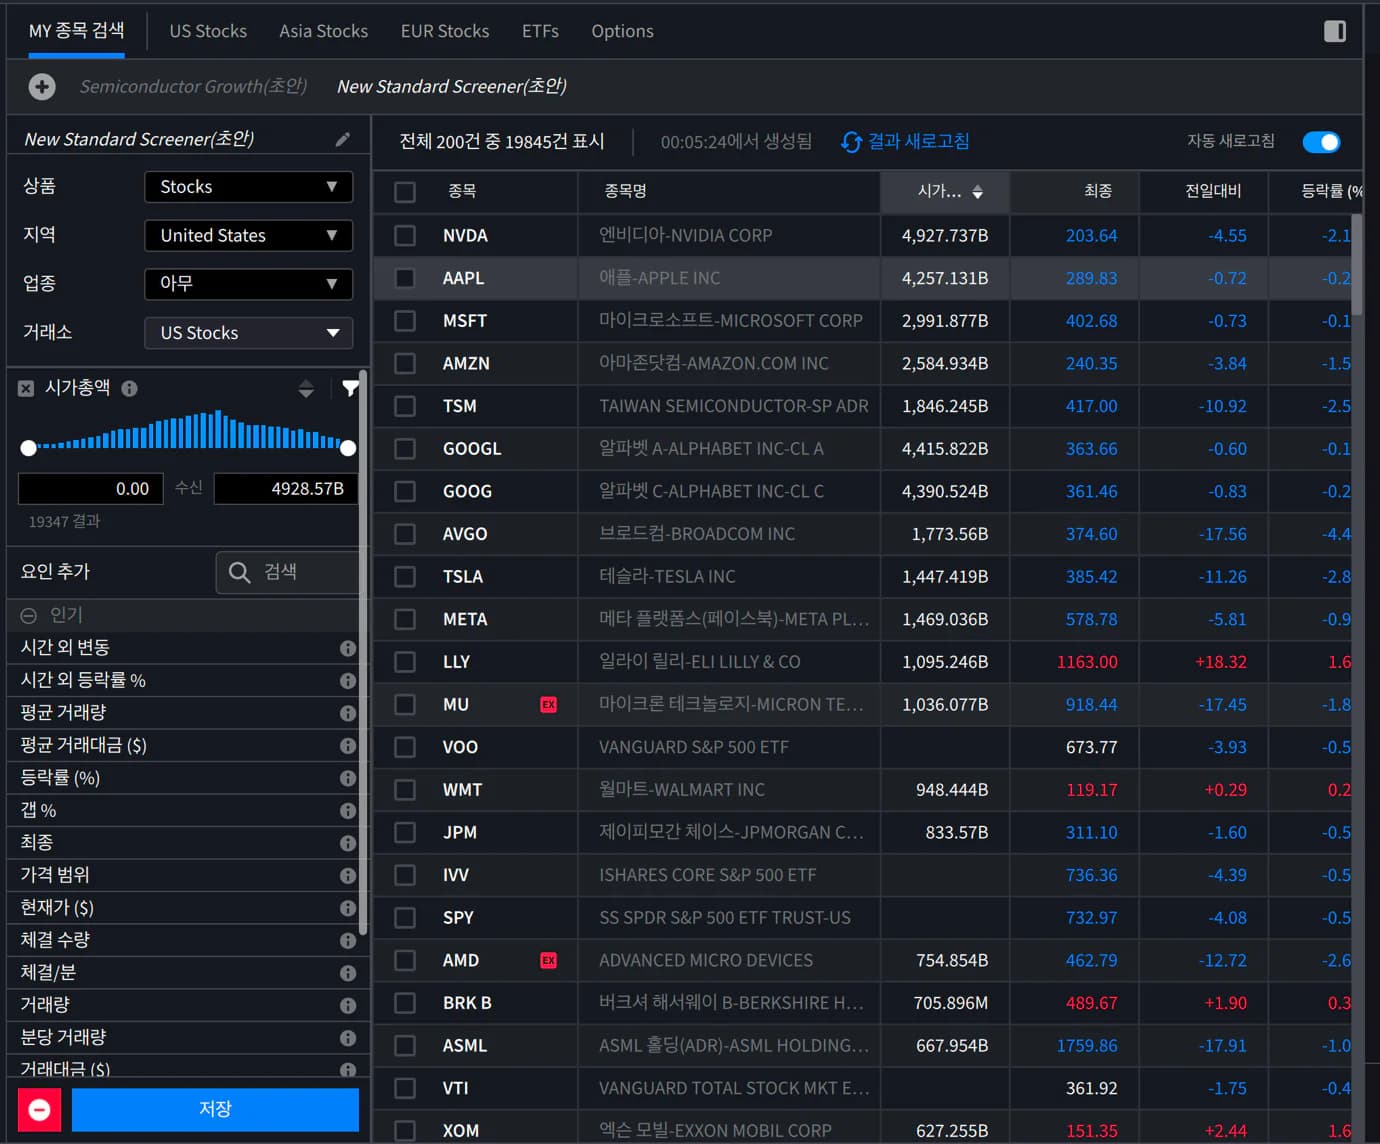
Task: Open the 상품 dropdown showing Stocks
Action: click(249, 187)
